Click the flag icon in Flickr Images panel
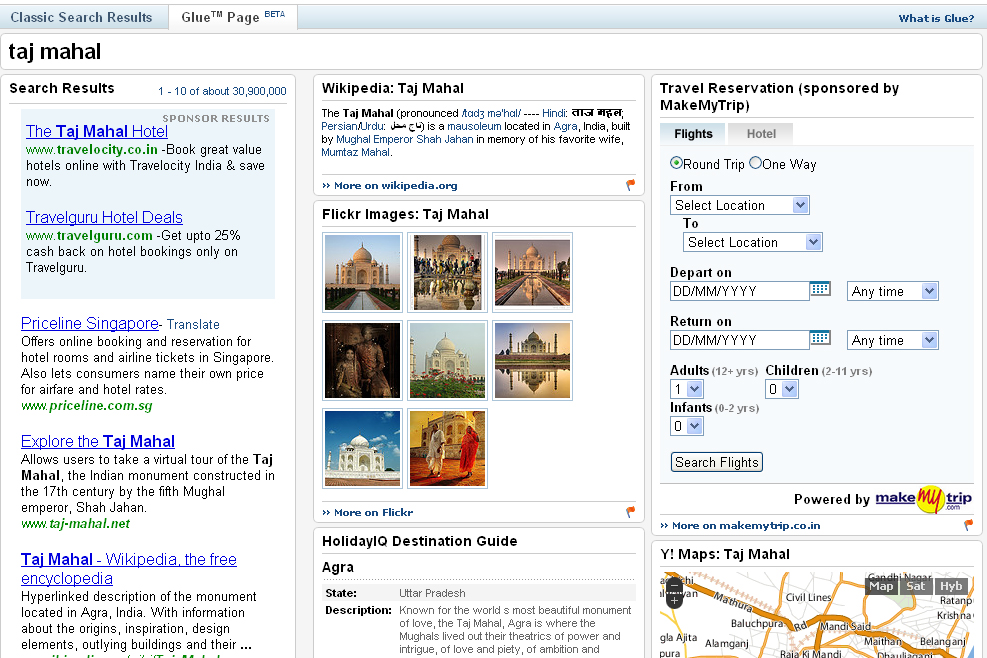987x658 pixels. click(x=631, y=512)
